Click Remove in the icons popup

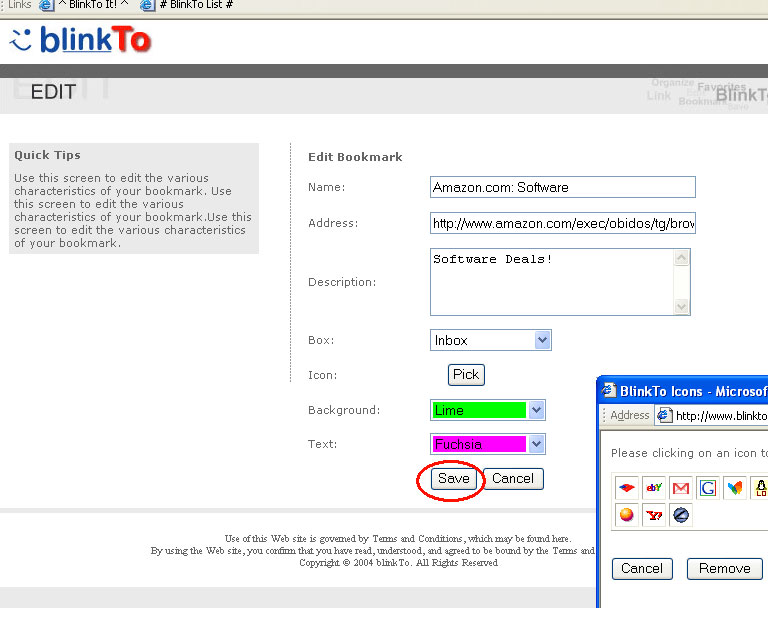pyautogui.click(x=724, y=569)
